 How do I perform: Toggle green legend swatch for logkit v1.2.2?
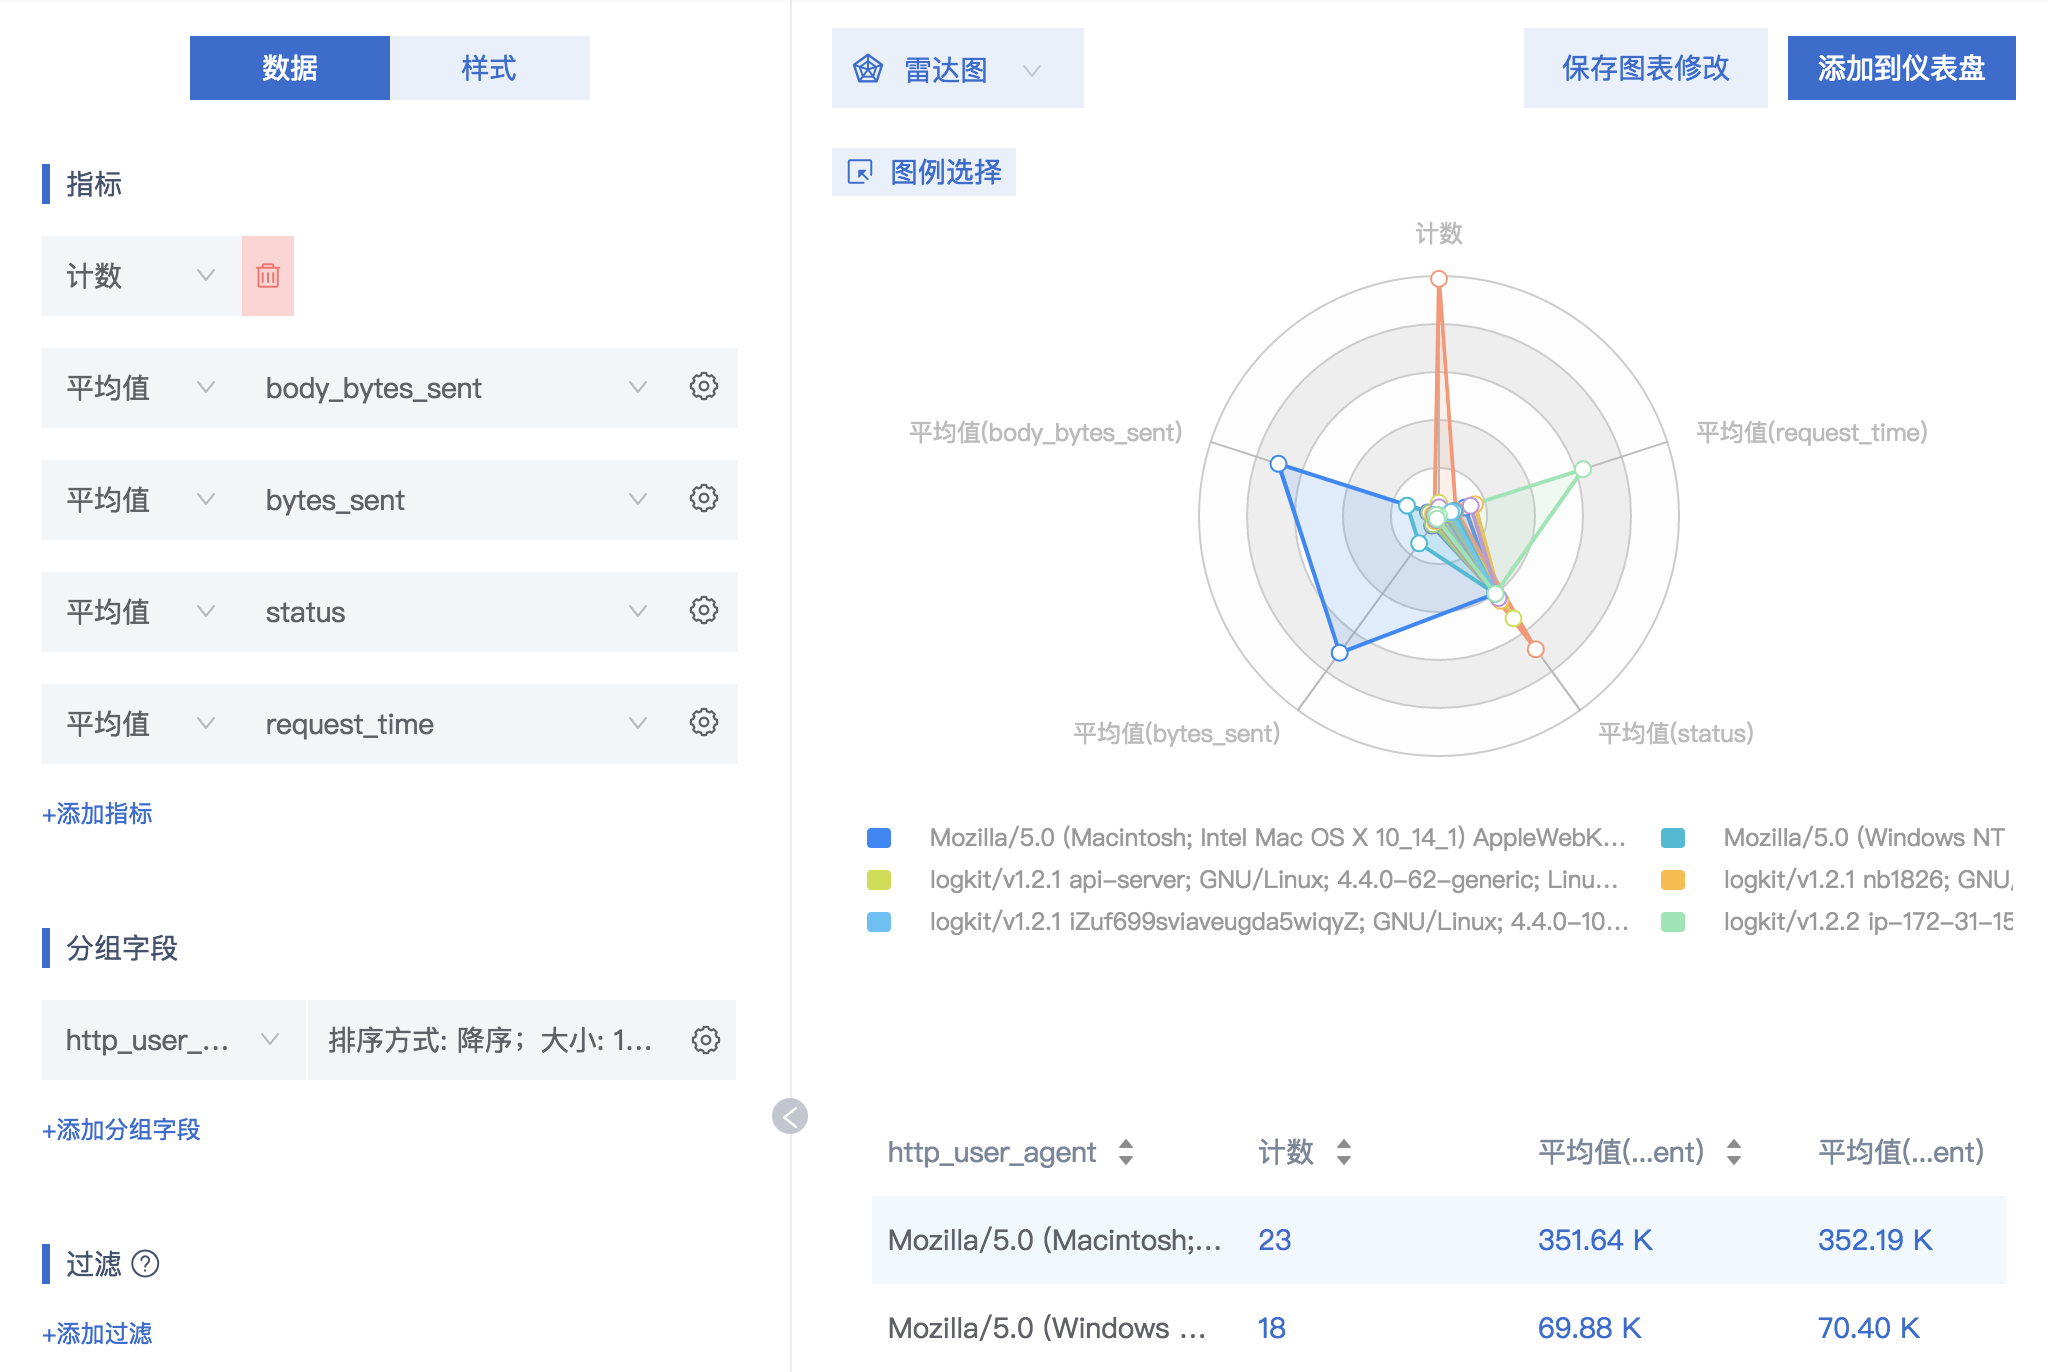tap(1673, 922)
